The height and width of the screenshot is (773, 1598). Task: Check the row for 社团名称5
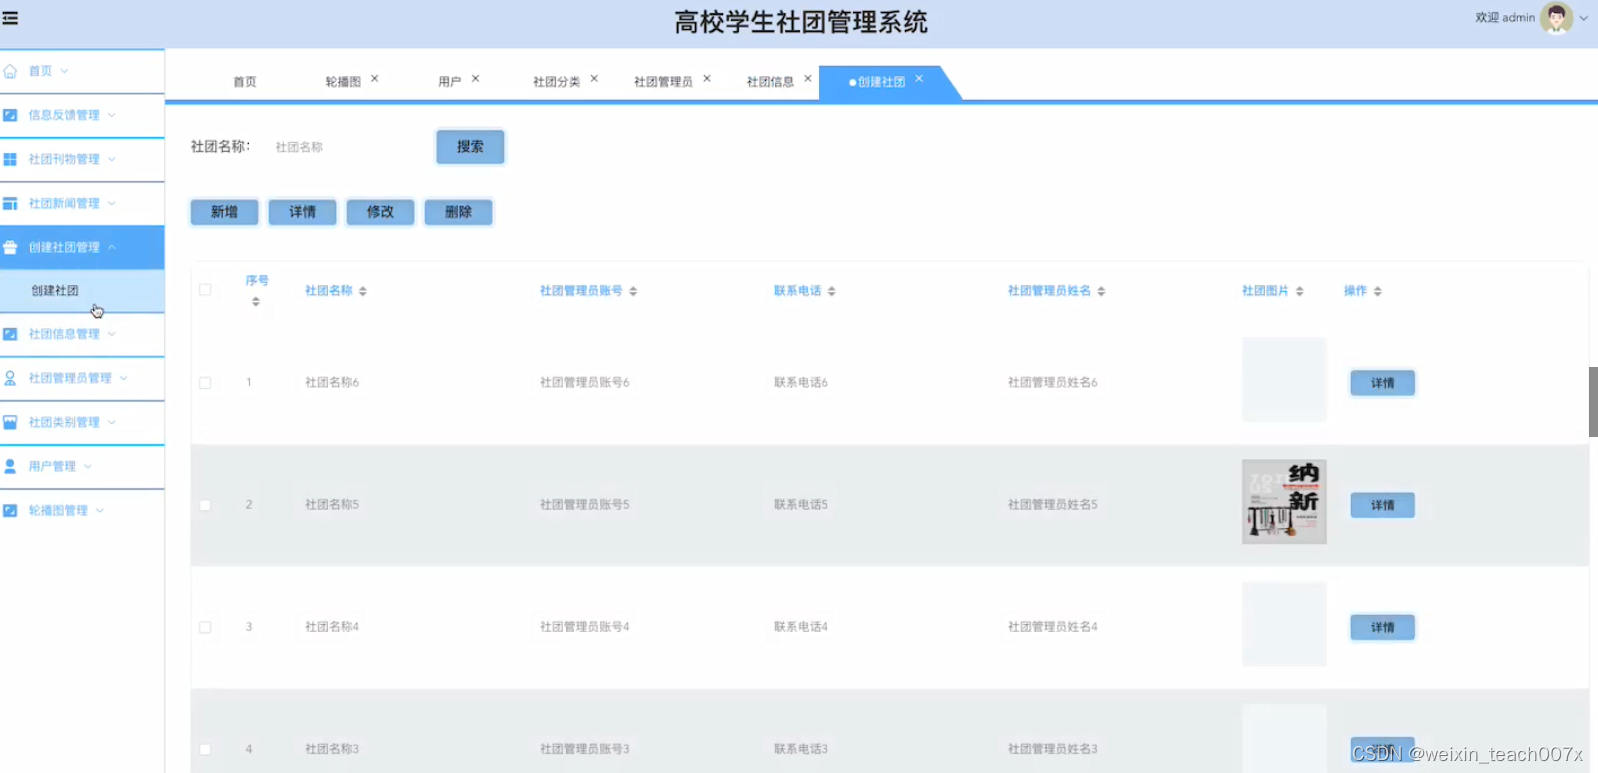205,505
